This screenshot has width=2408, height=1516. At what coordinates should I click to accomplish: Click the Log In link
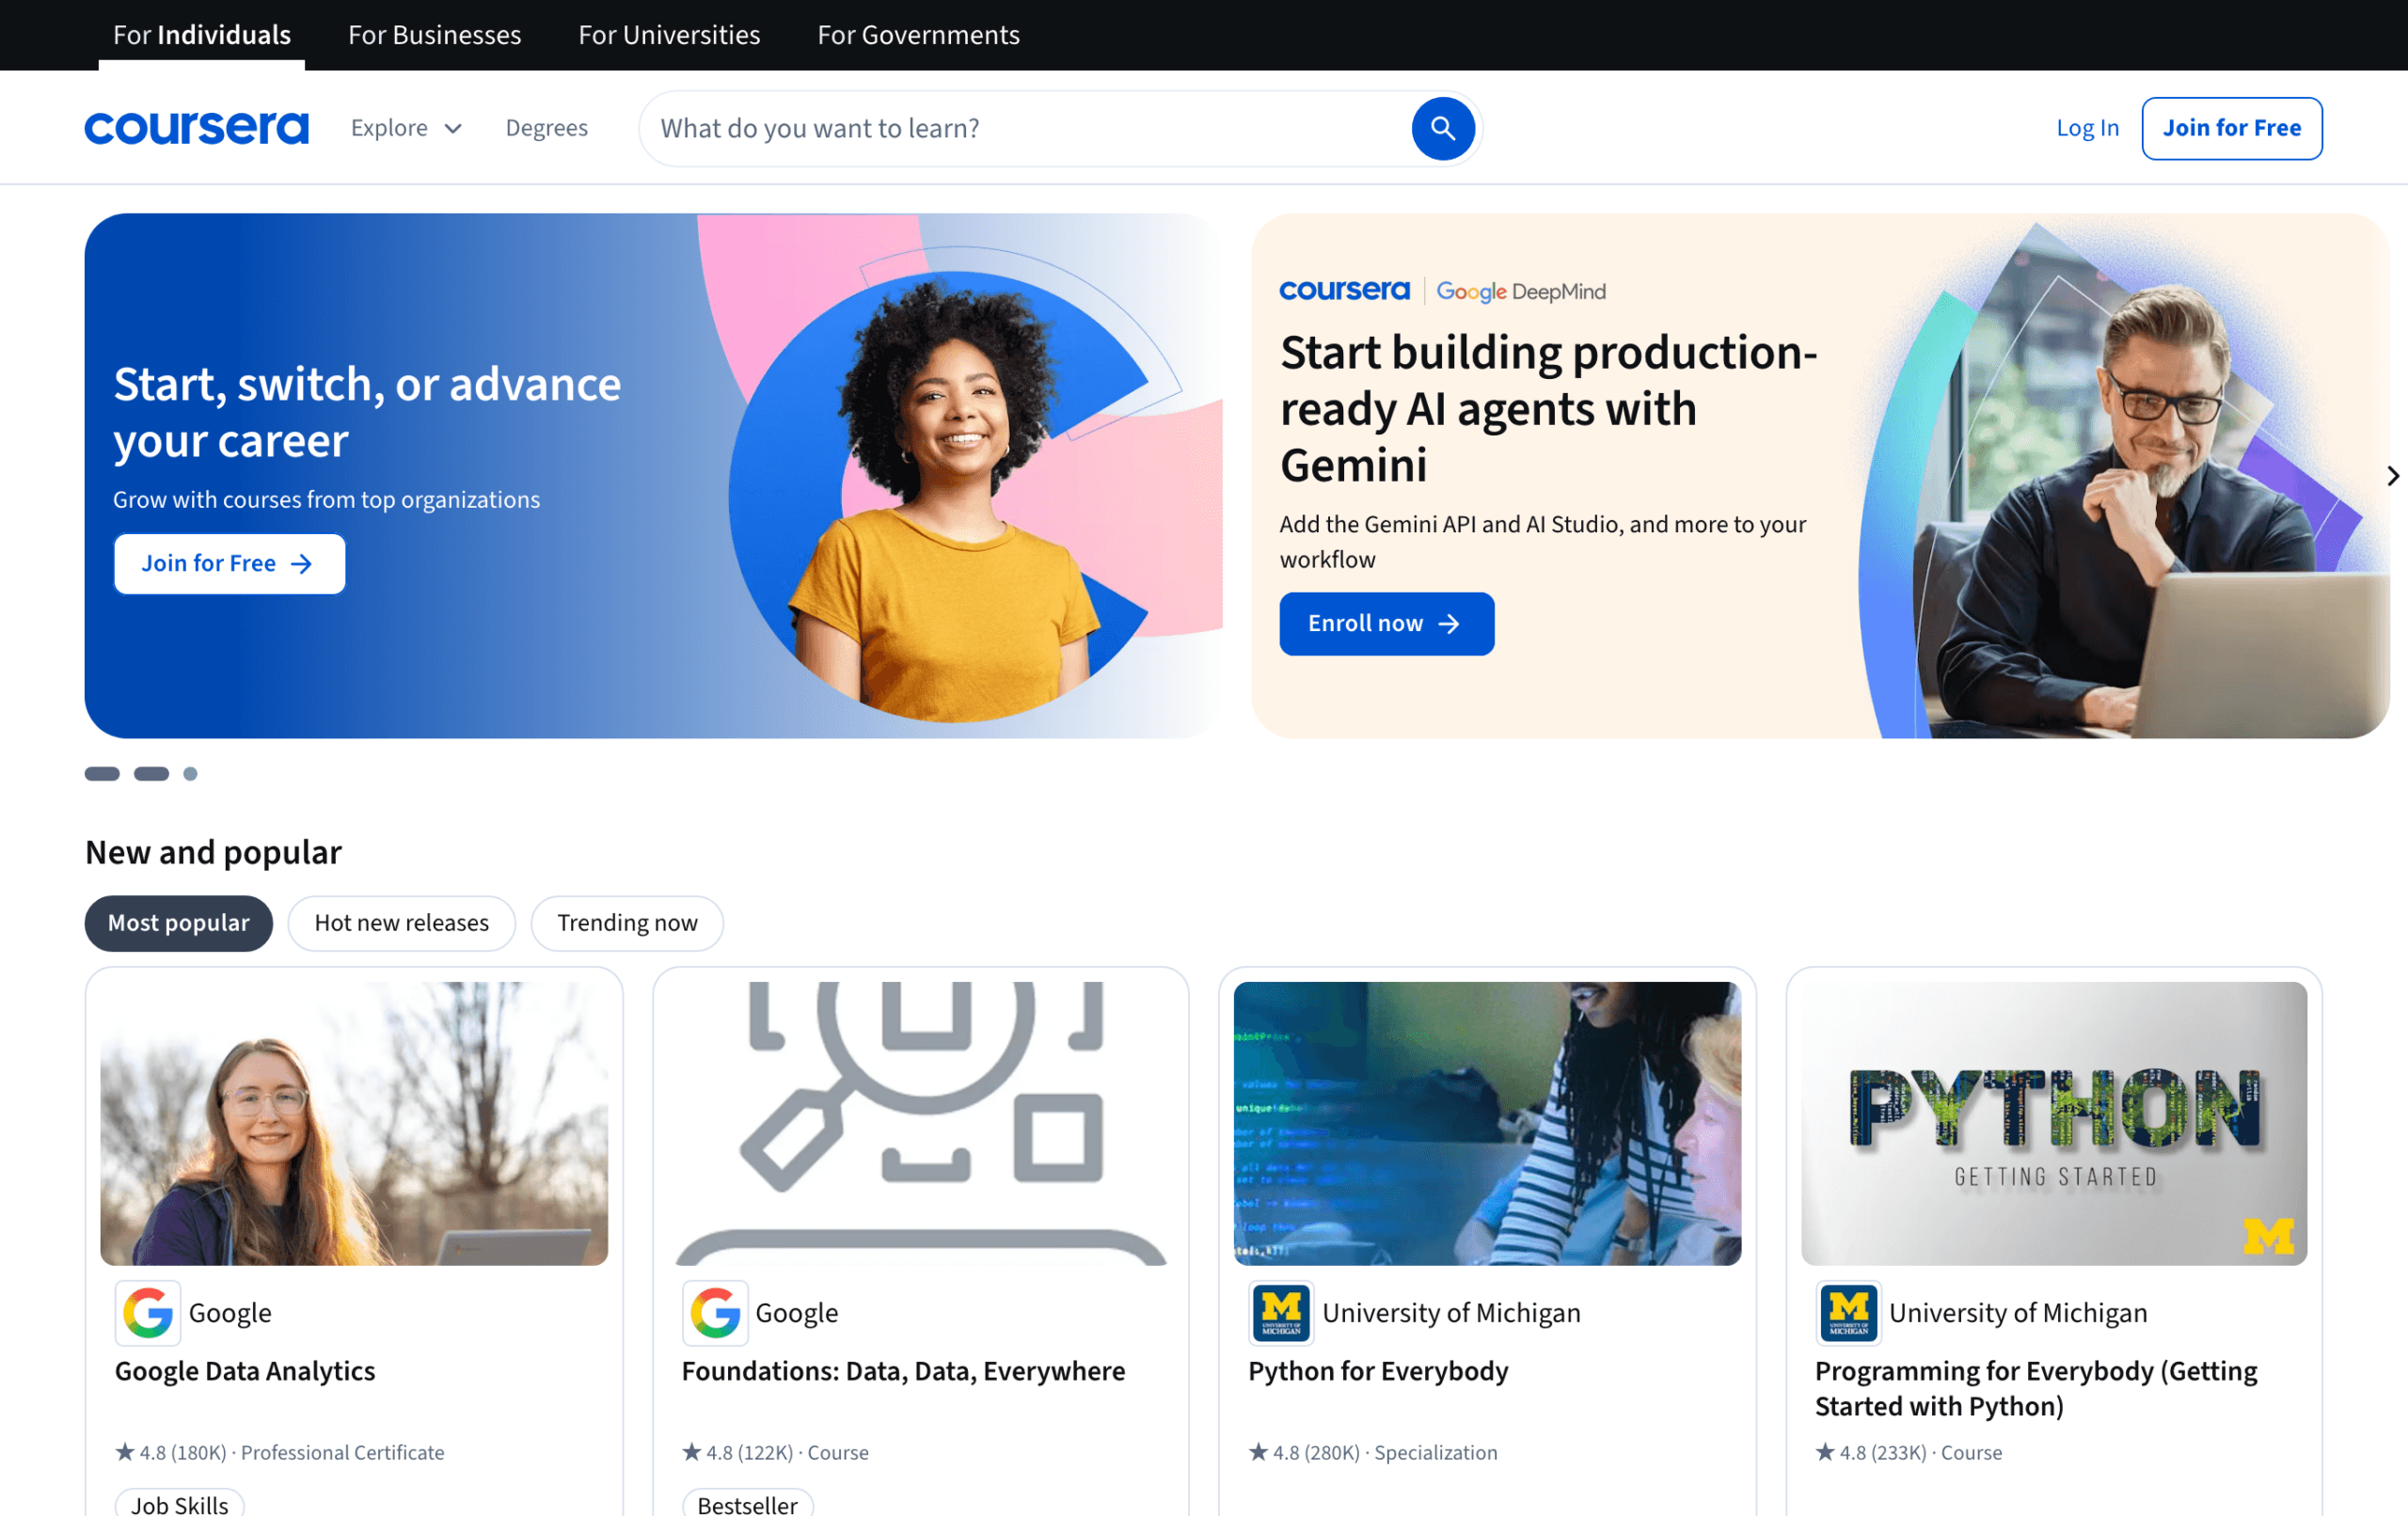point(2088,128)
